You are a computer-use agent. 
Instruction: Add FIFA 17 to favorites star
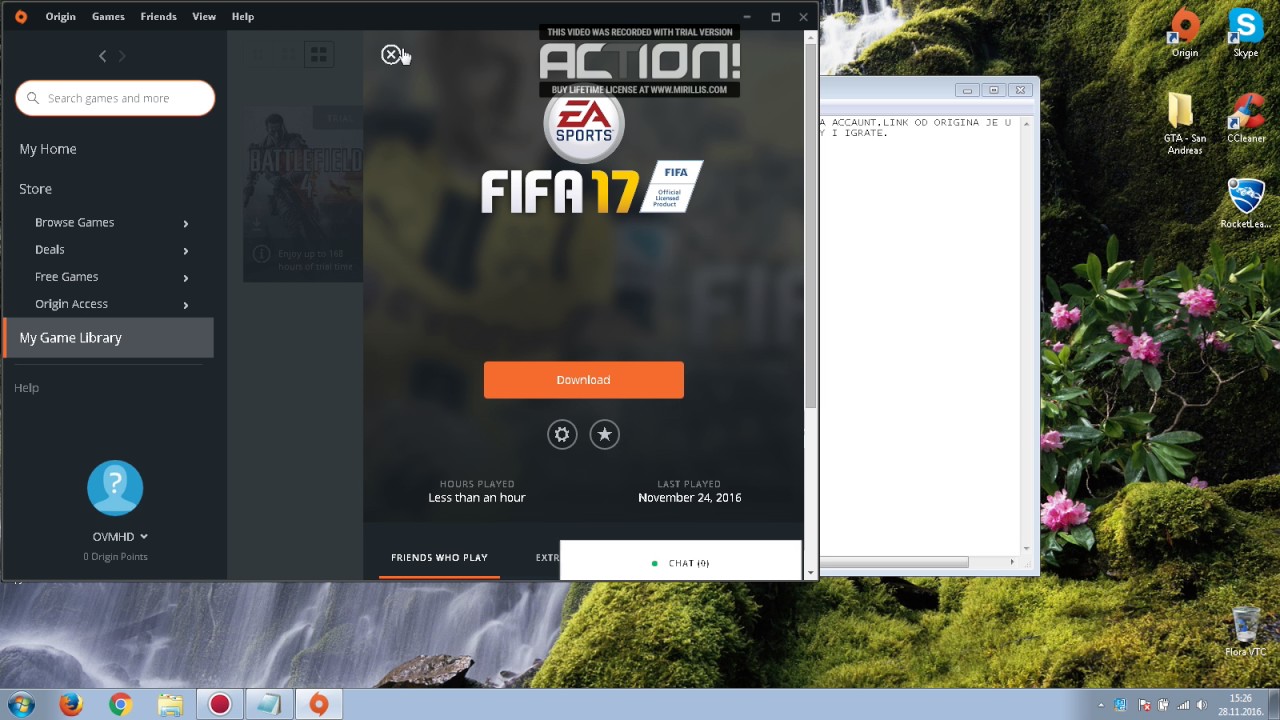tap(604, 434)
